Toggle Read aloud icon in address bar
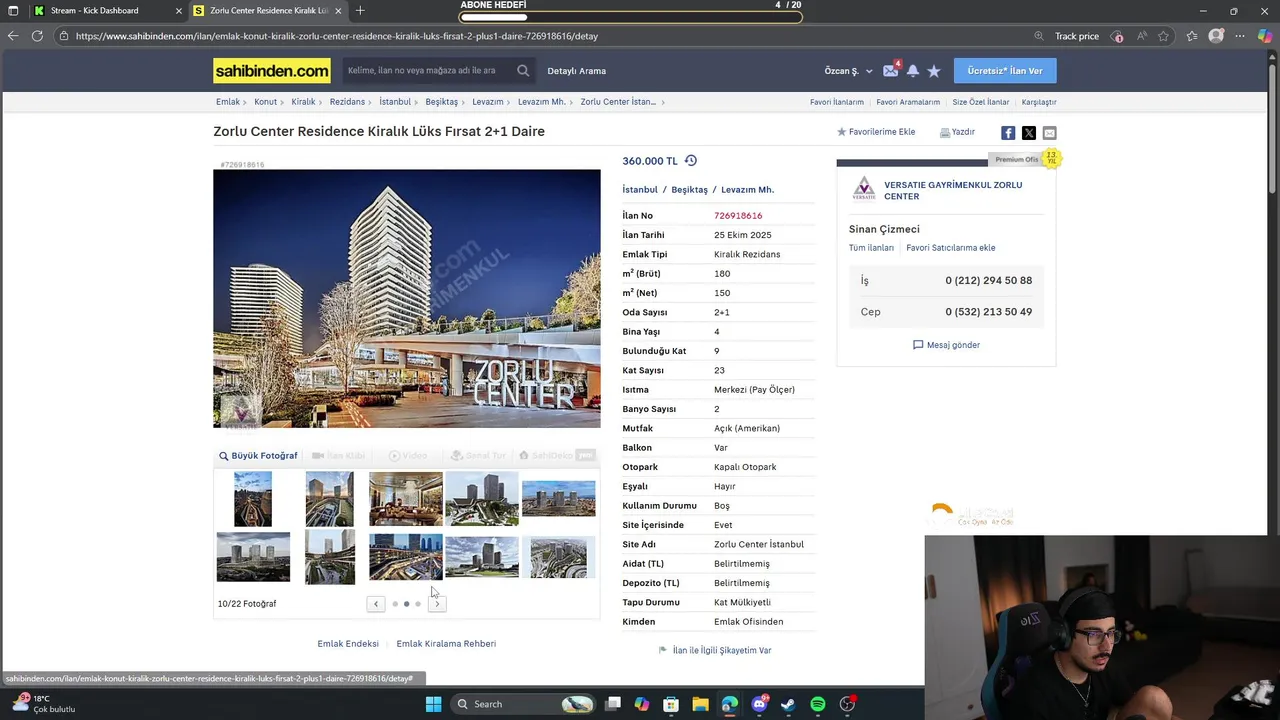1280x720 pixels. (x=1141, y=36)
